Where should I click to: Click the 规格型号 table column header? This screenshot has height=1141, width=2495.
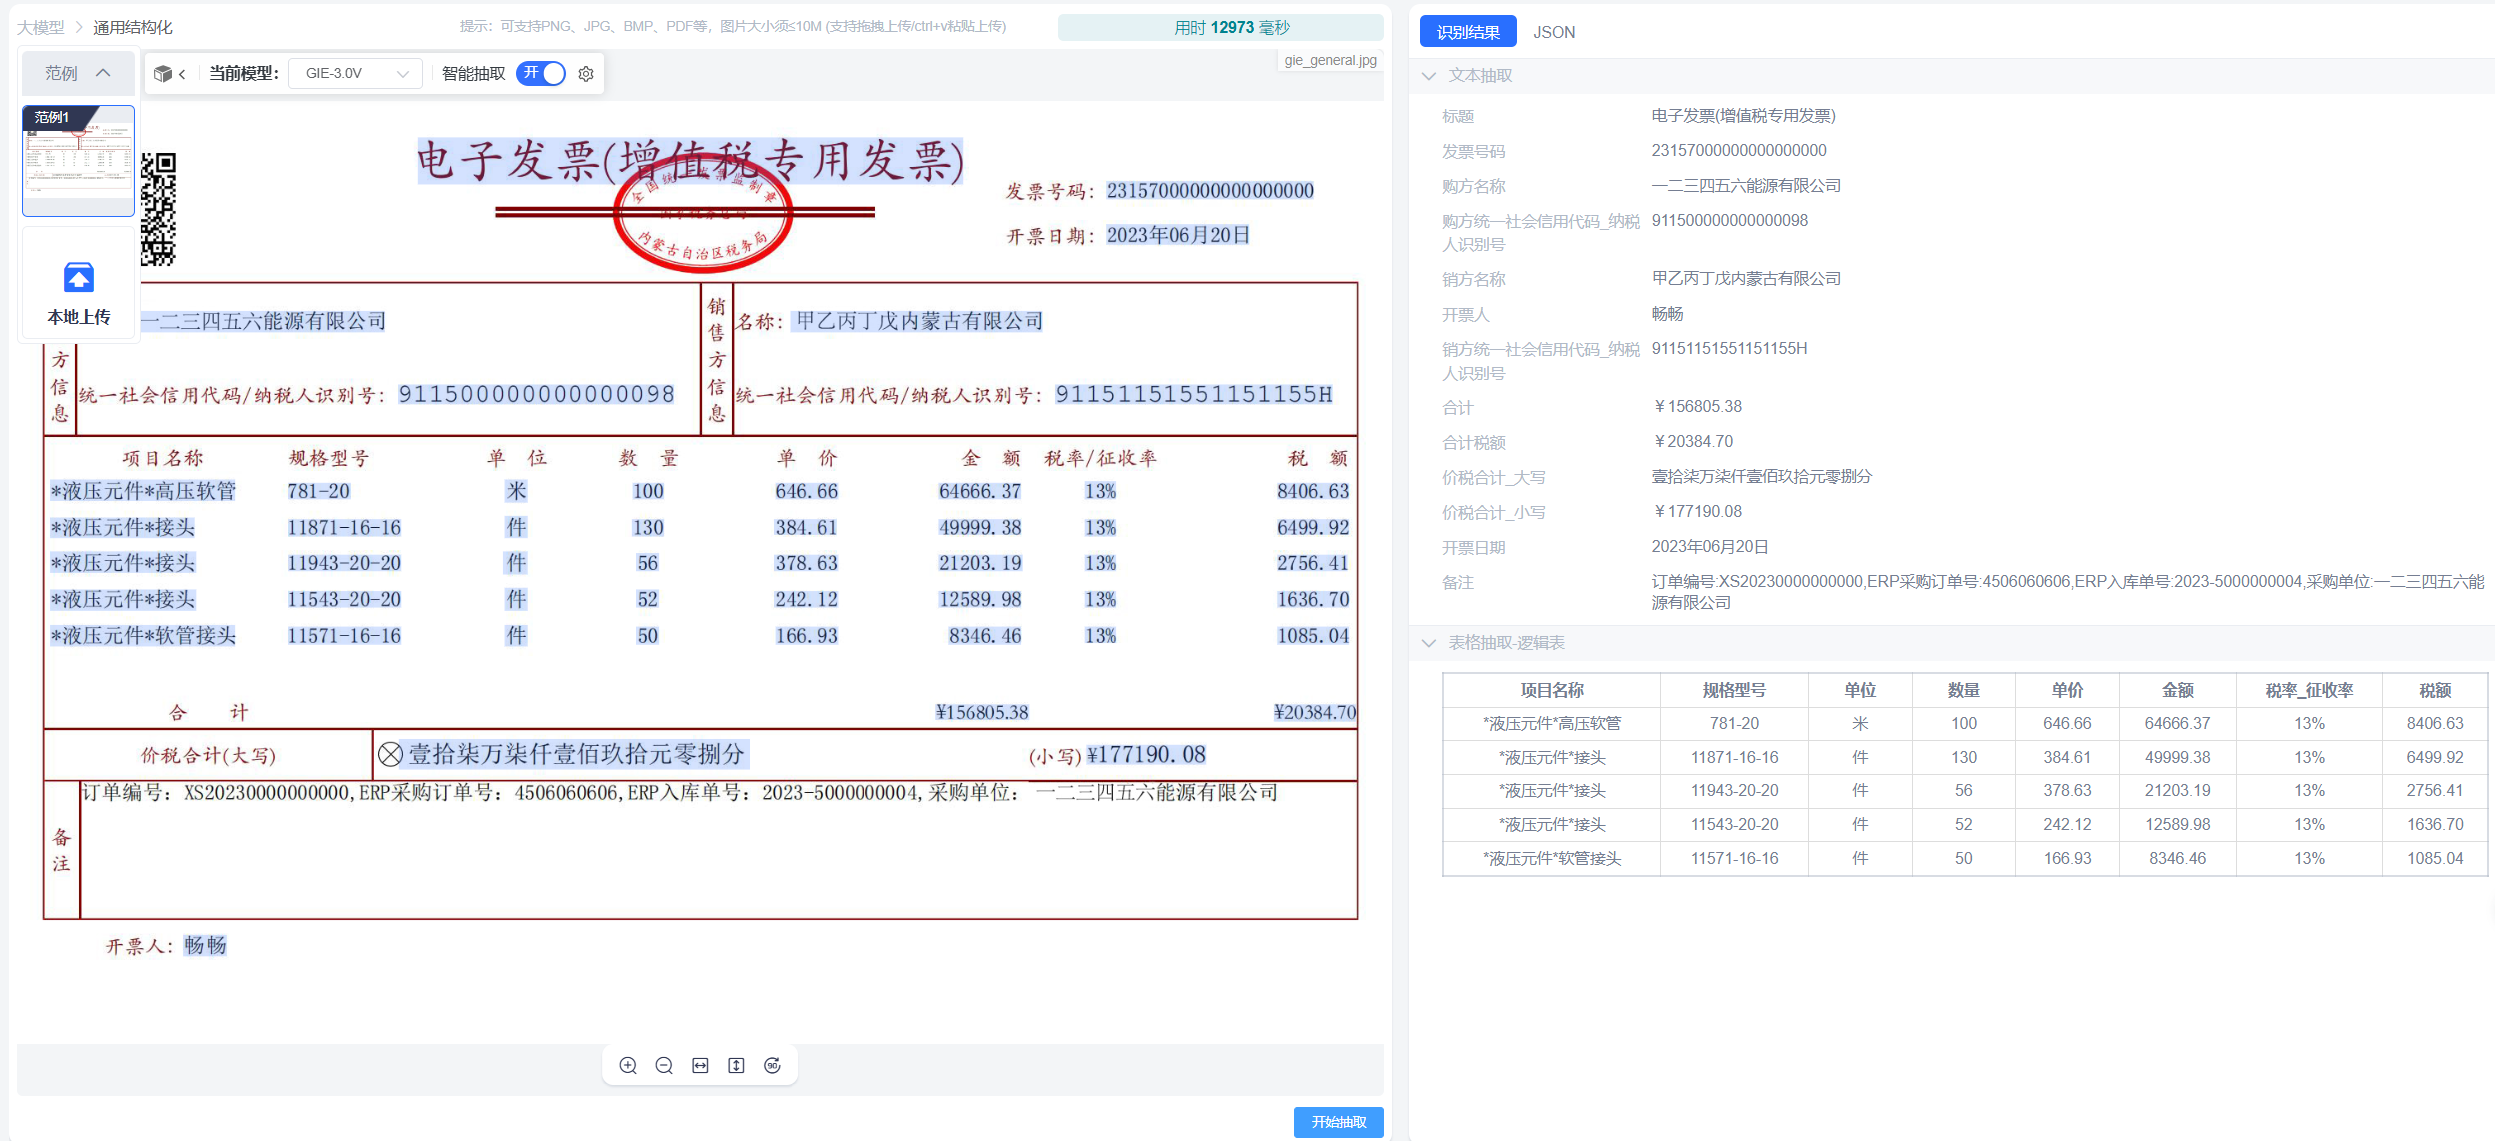[1733, 690]
